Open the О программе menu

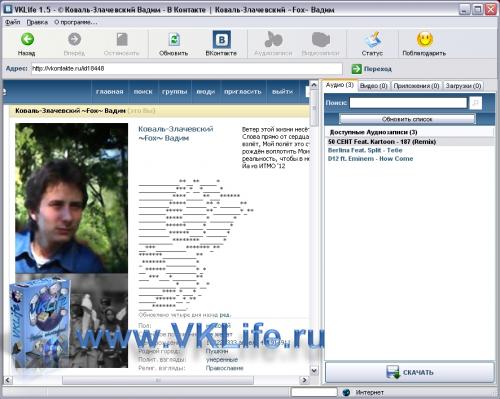click(76, 22)
